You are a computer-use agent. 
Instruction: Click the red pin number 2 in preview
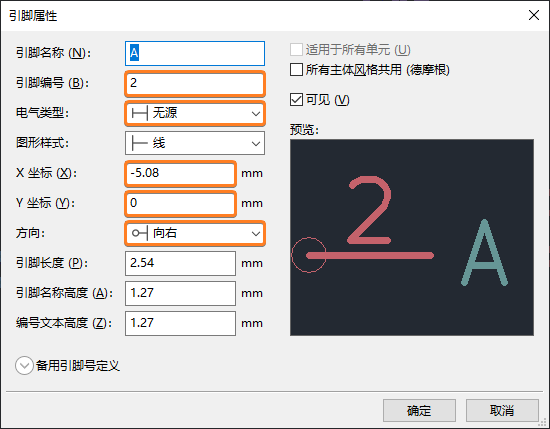(369, 210)
